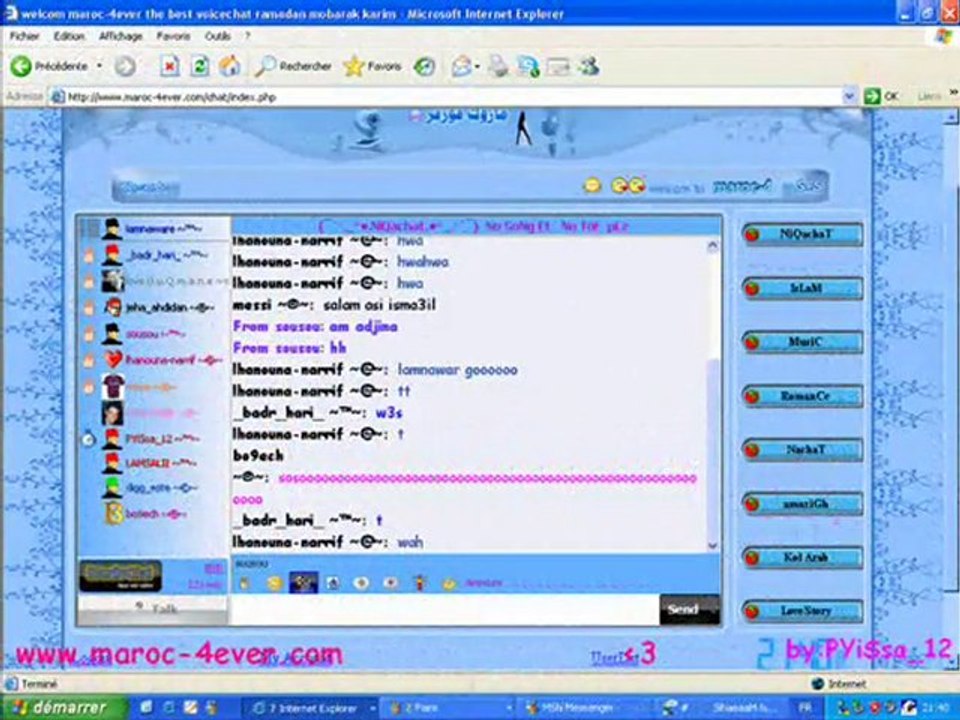Open Rechercher magnifier search

coord(293,66)
